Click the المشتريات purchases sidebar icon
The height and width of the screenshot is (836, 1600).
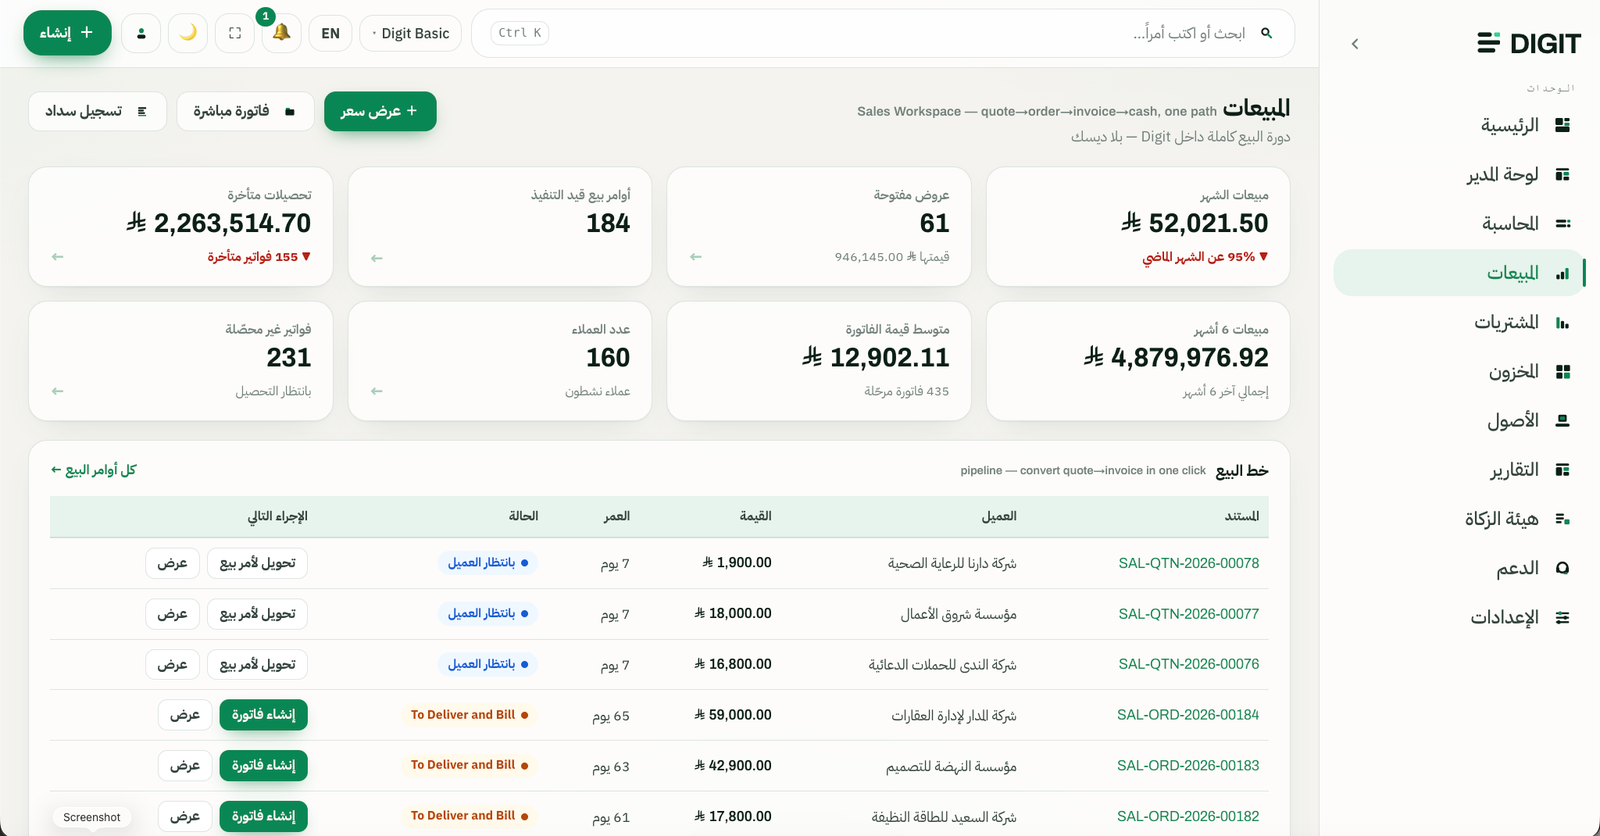click(1563, 322)
